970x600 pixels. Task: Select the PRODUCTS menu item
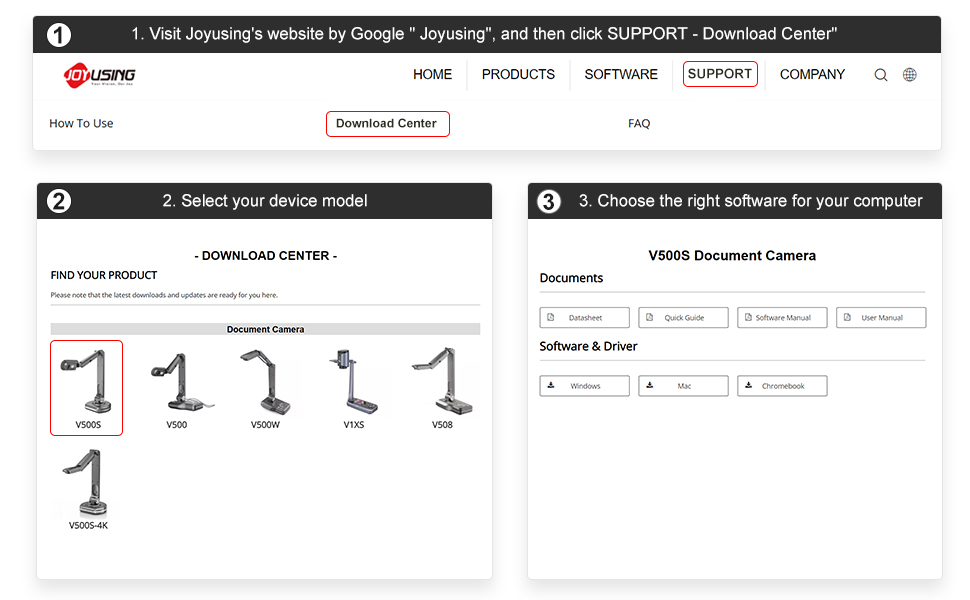518,75
